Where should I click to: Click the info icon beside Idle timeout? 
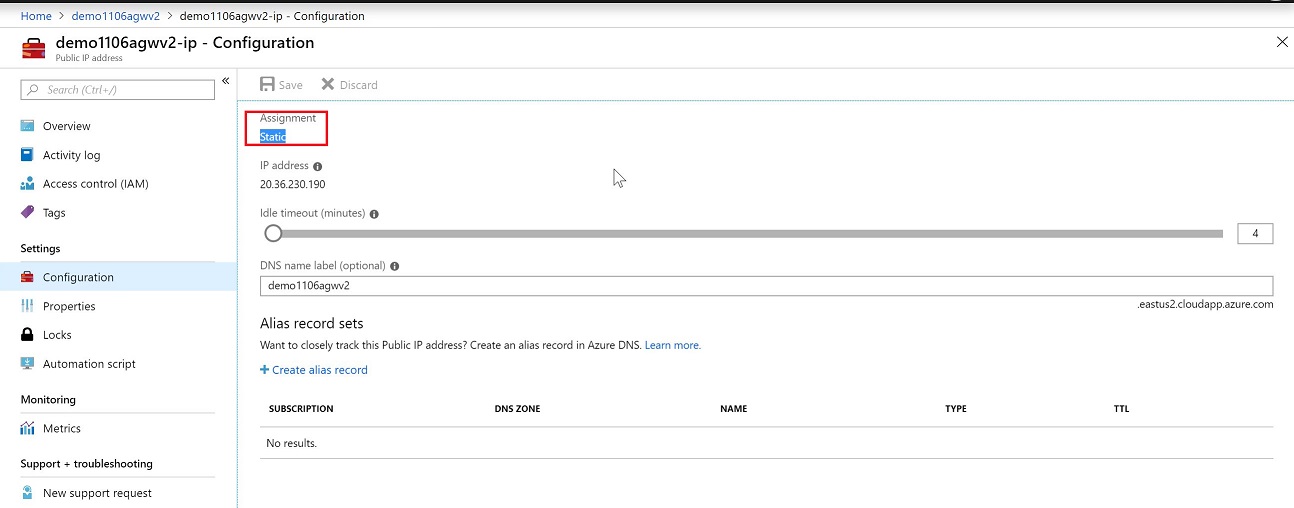pyautogui.click(x=374, y=214)
